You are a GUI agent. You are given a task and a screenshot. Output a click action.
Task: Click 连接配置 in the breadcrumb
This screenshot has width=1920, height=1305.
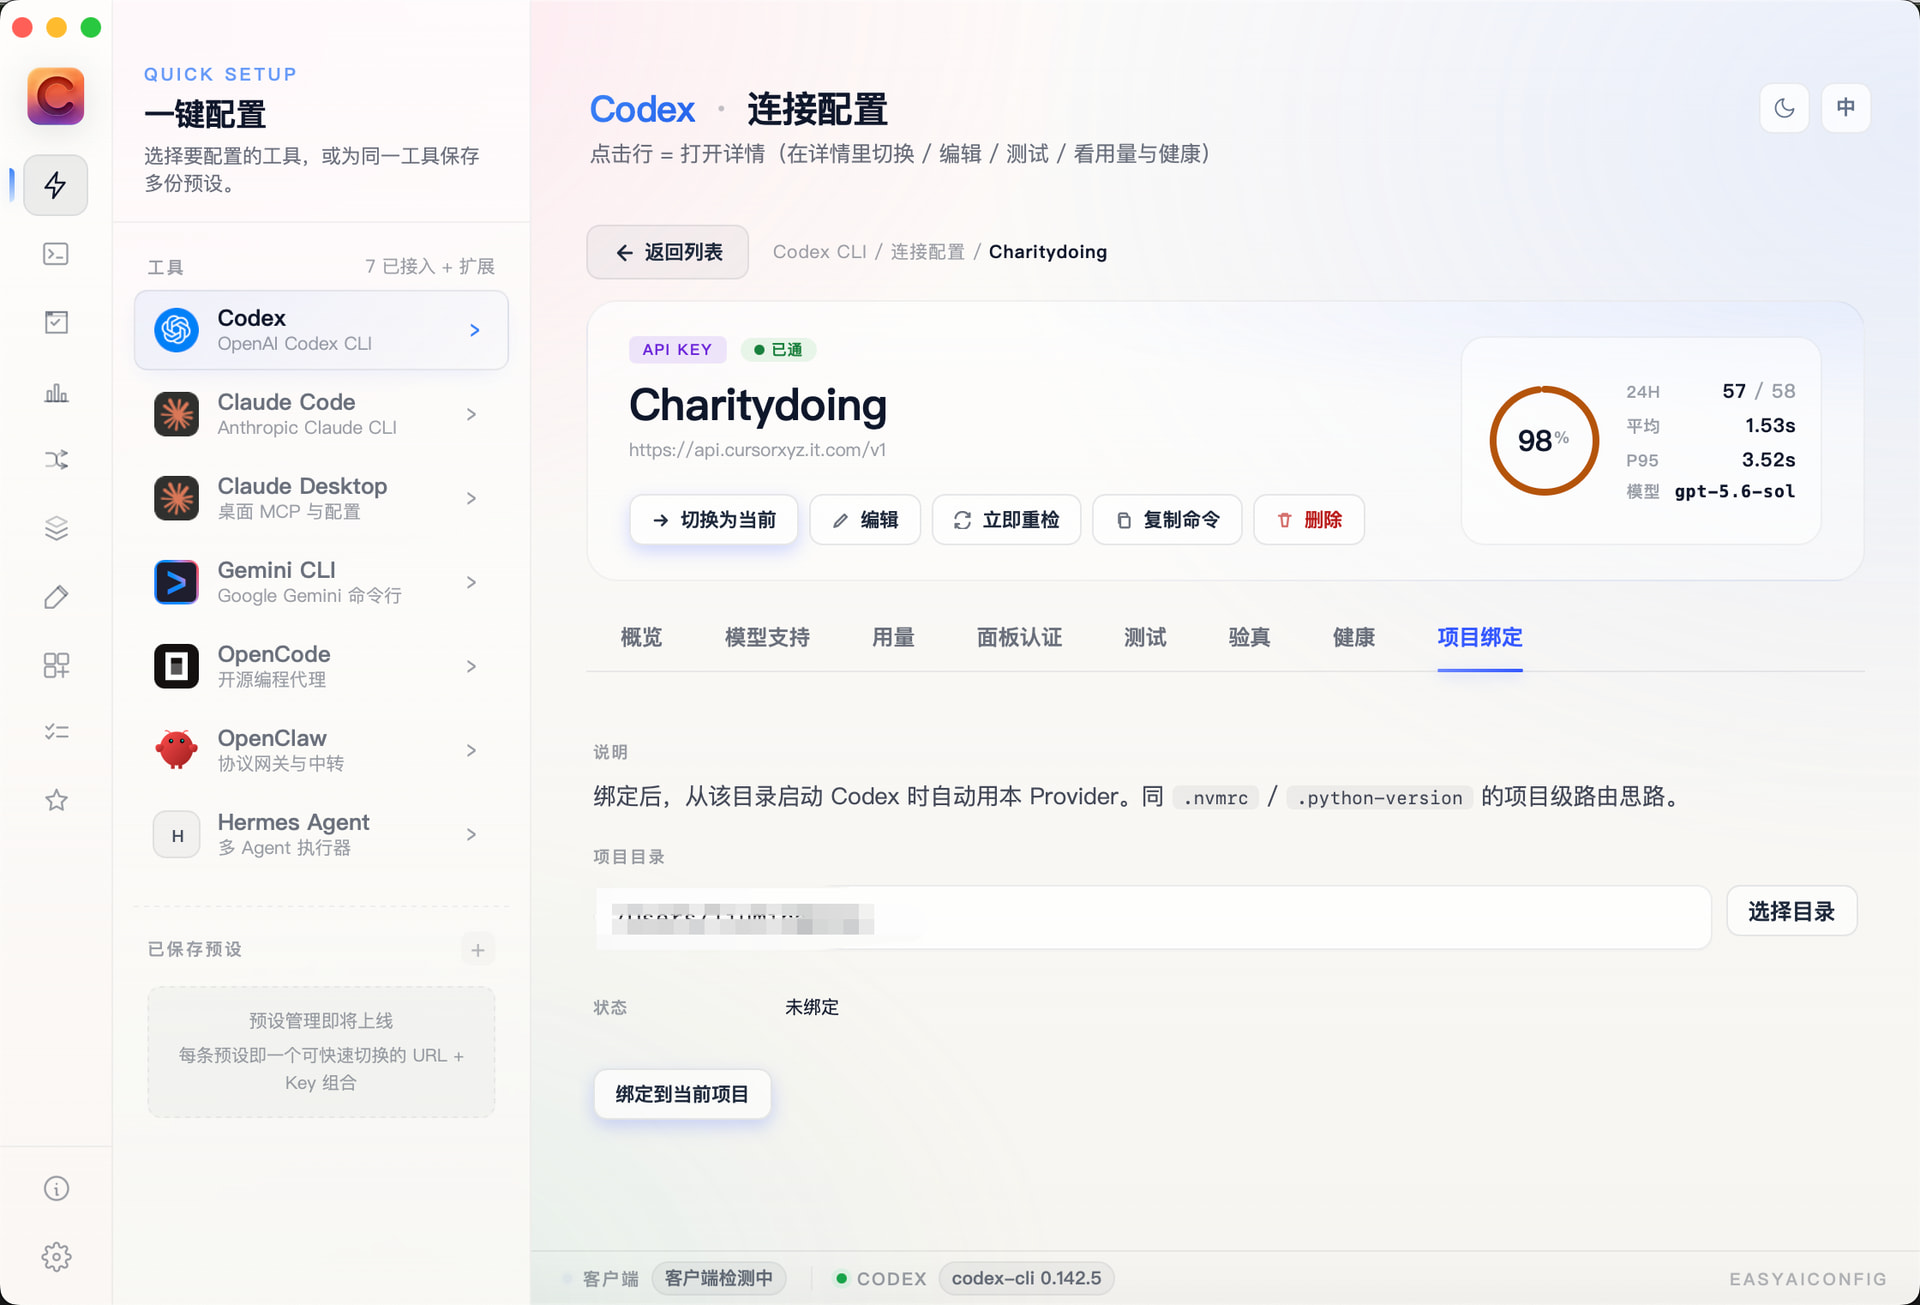928,252
